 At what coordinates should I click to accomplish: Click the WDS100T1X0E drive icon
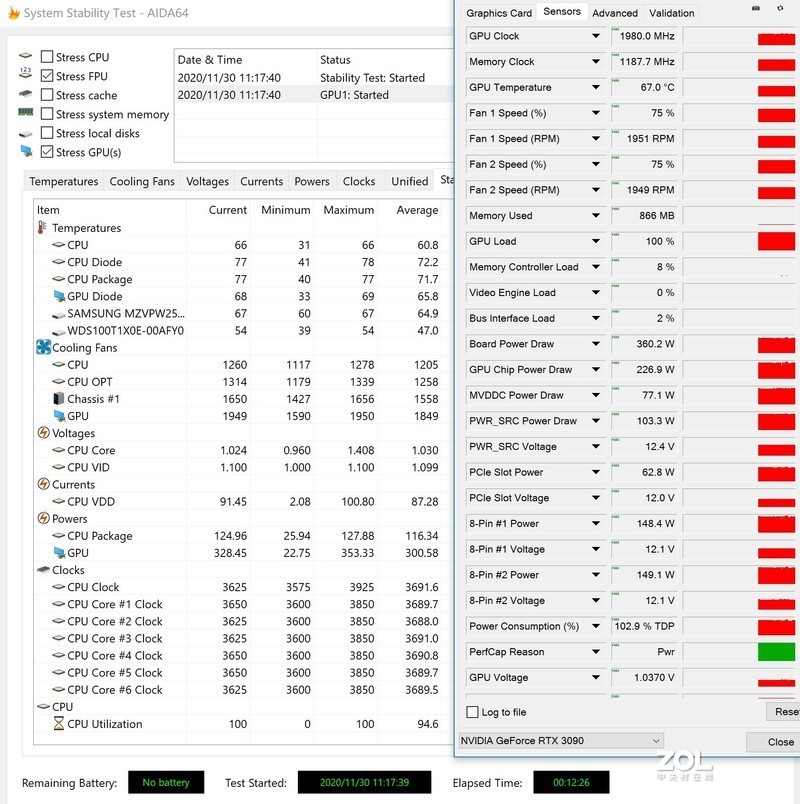(x=59, y=332)
